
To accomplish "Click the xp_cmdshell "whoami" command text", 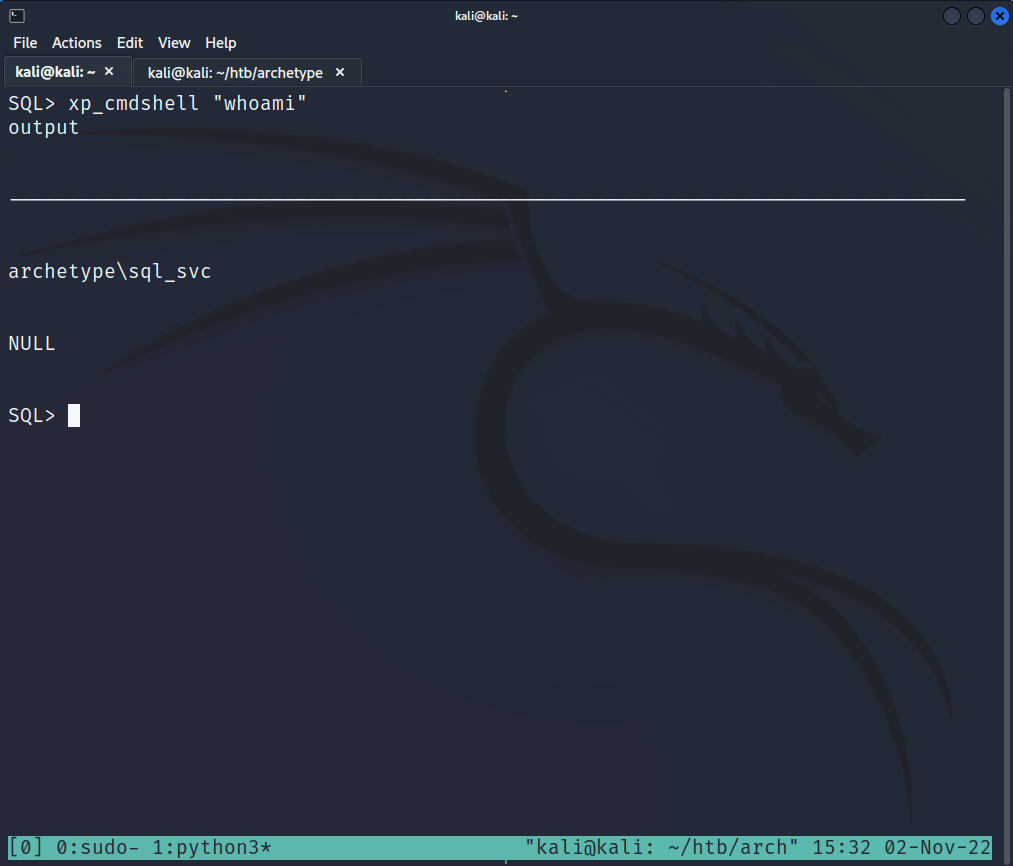I will (187, 104).
